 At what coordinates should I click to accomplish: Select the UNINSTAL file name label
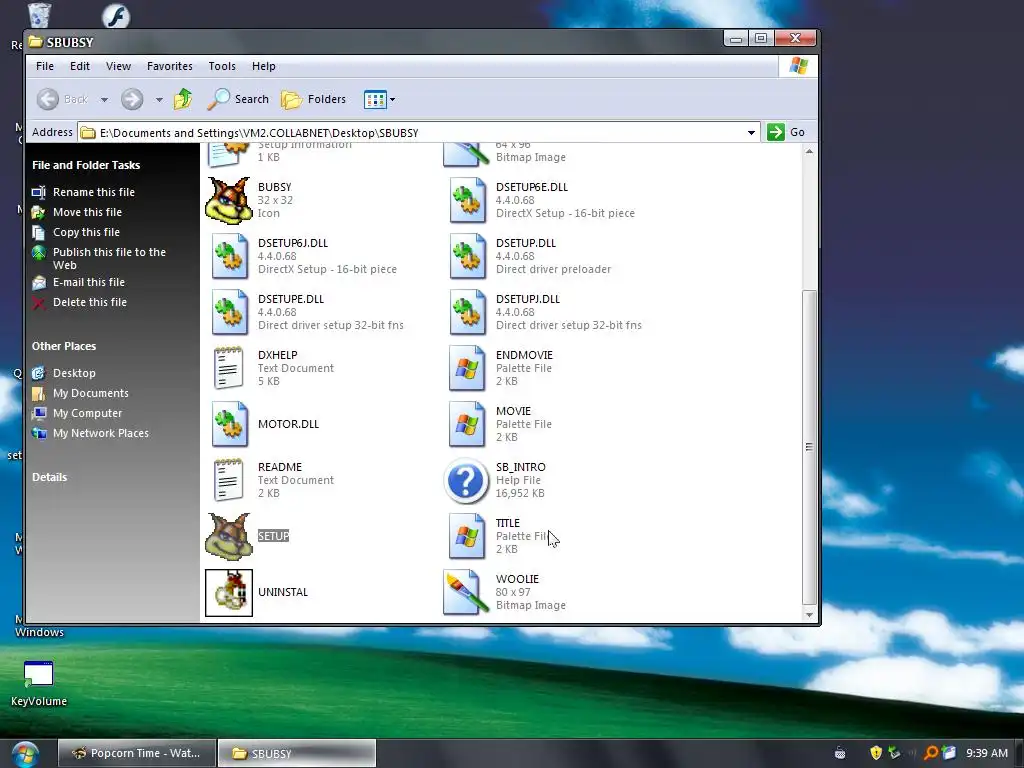tap(283, 592)
